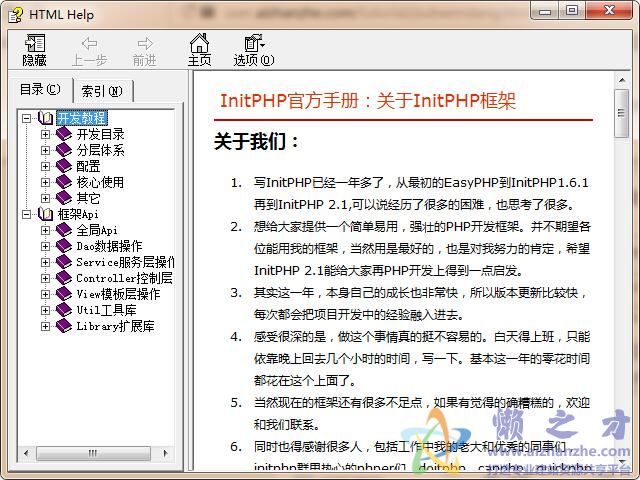Click the purple book icon beside 其它
640x480 pixels.
(64, 198)
